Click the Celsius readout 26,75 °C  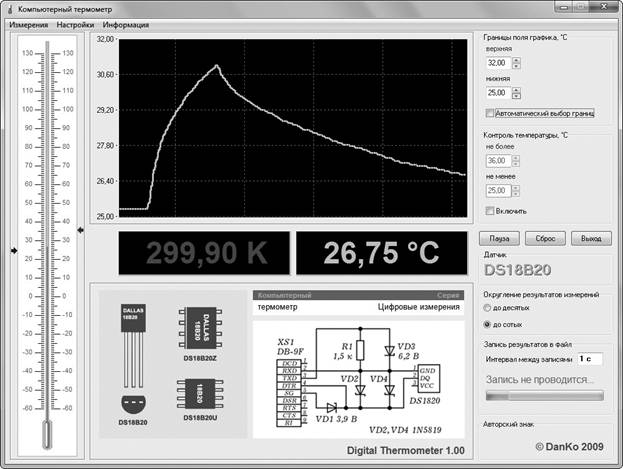(382, 253)
